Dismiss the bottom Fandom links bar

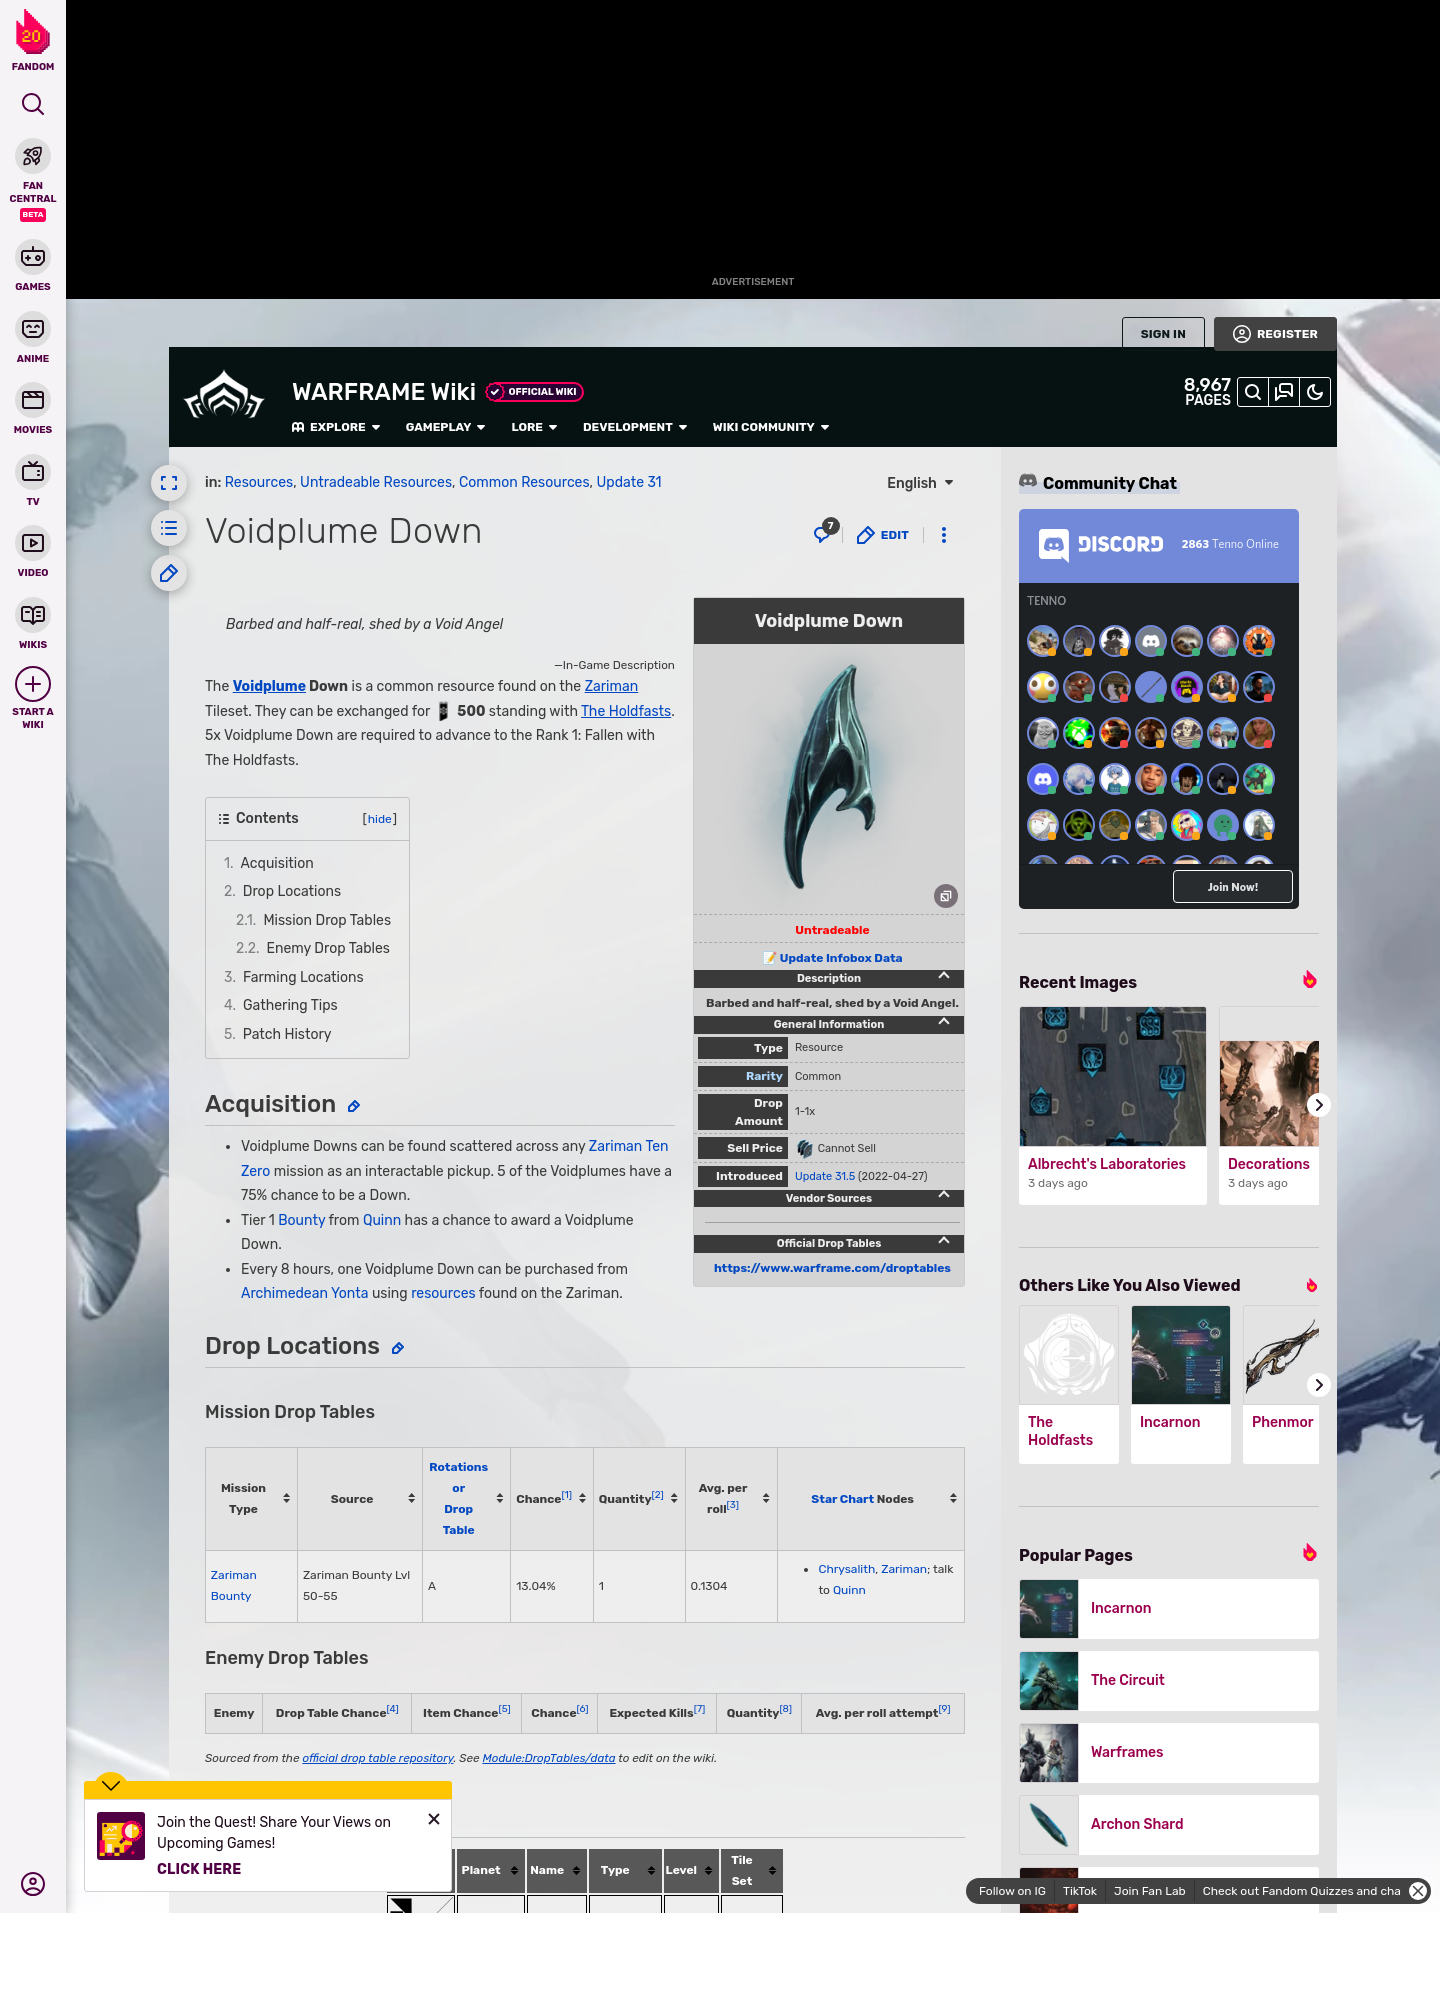(x=1418, y=1891)
